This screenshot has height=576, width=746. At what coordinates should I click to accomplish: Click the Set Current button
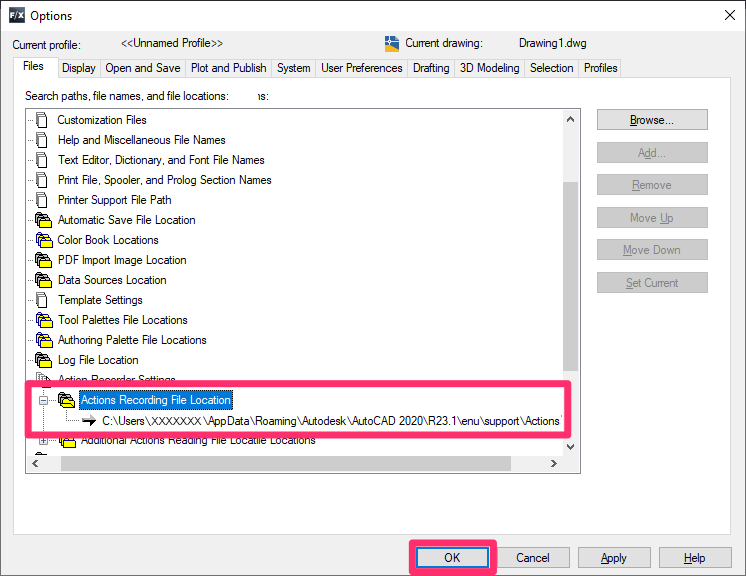[x=652, y=283]
